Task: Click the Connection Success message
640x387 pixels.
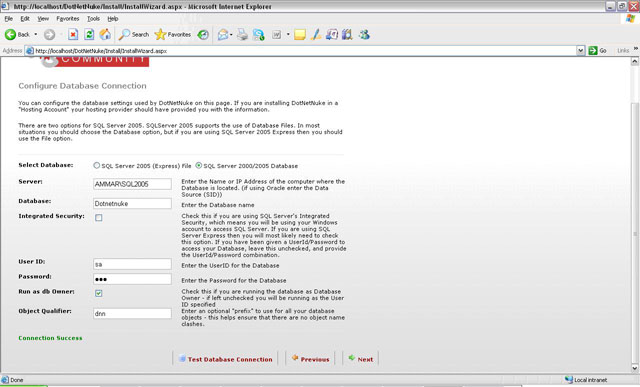Action: [50, 338]
